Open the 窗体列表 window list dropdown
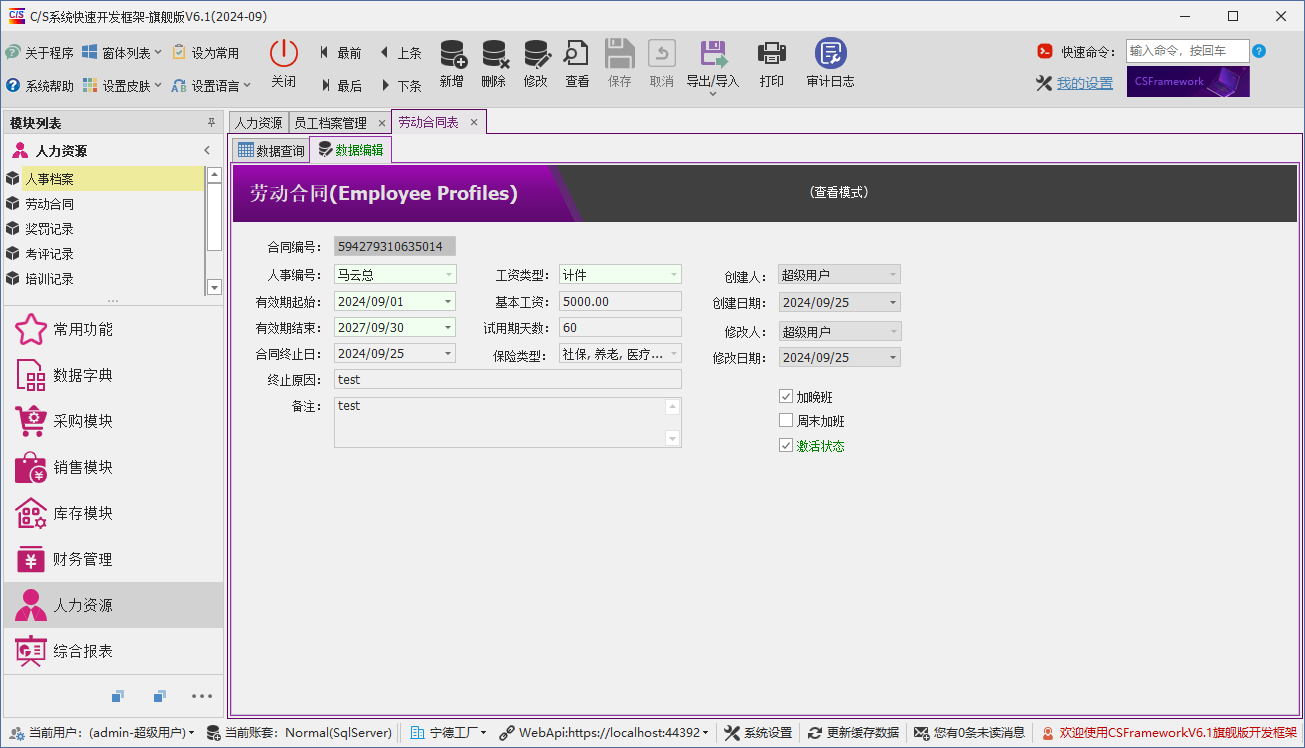1305x748 pixels. [122, 53]
